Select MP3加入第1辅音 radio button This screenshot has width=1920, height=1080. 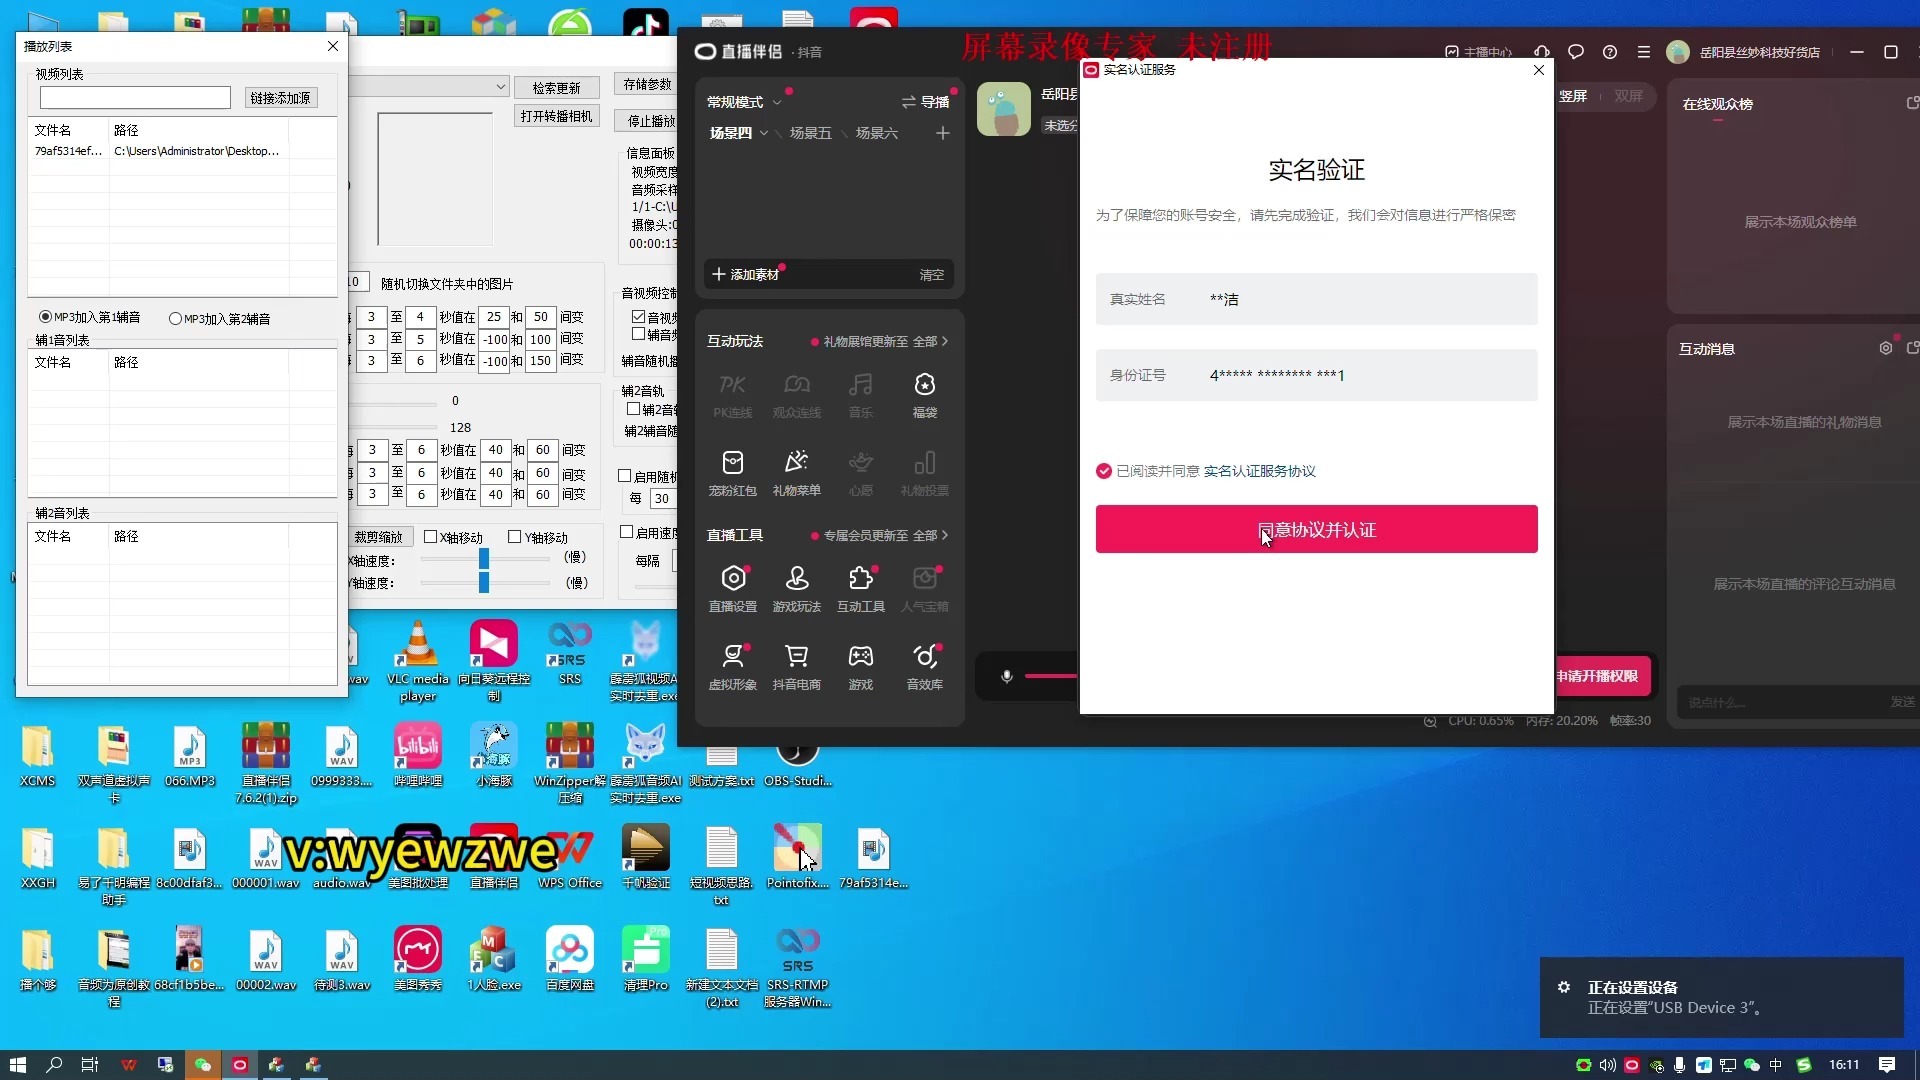tap(45, 317)
